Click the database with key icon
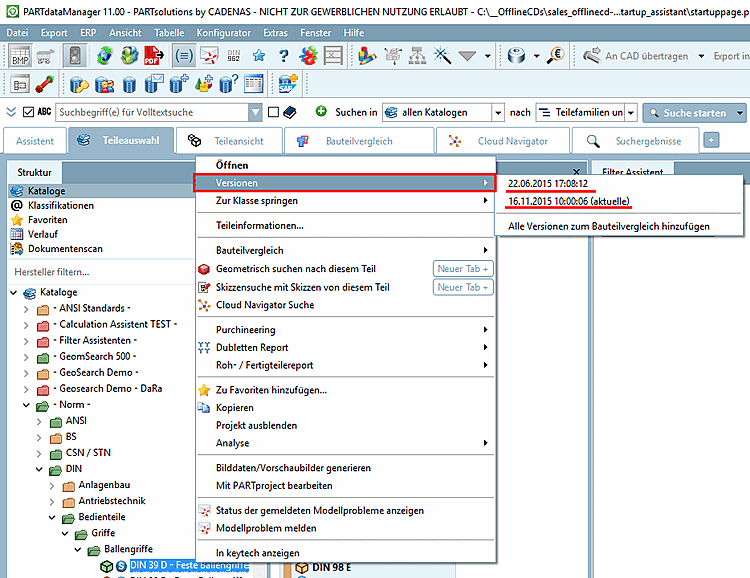The width and height of the screenshot is (750, 578). (79, 85)
